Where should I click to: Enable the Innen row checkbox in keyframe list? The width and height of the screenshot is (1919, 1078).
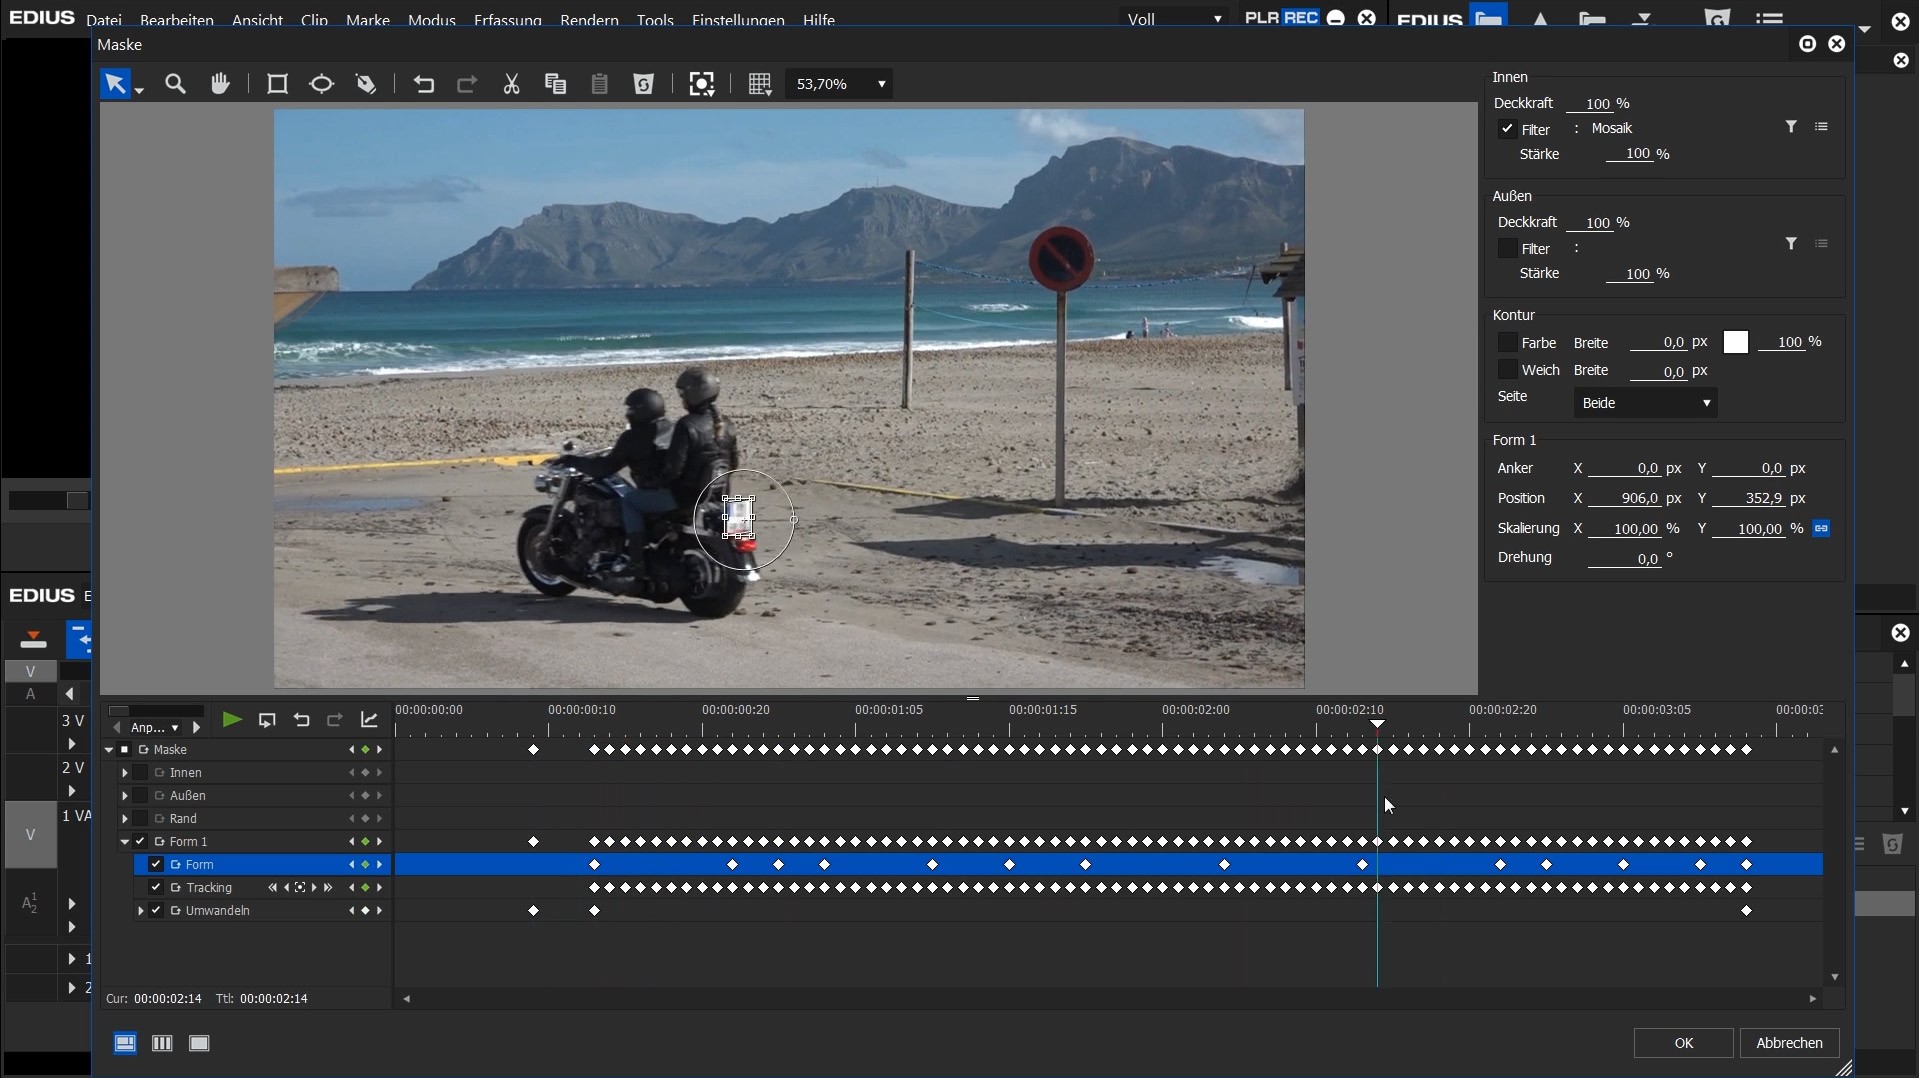(140, 773)
